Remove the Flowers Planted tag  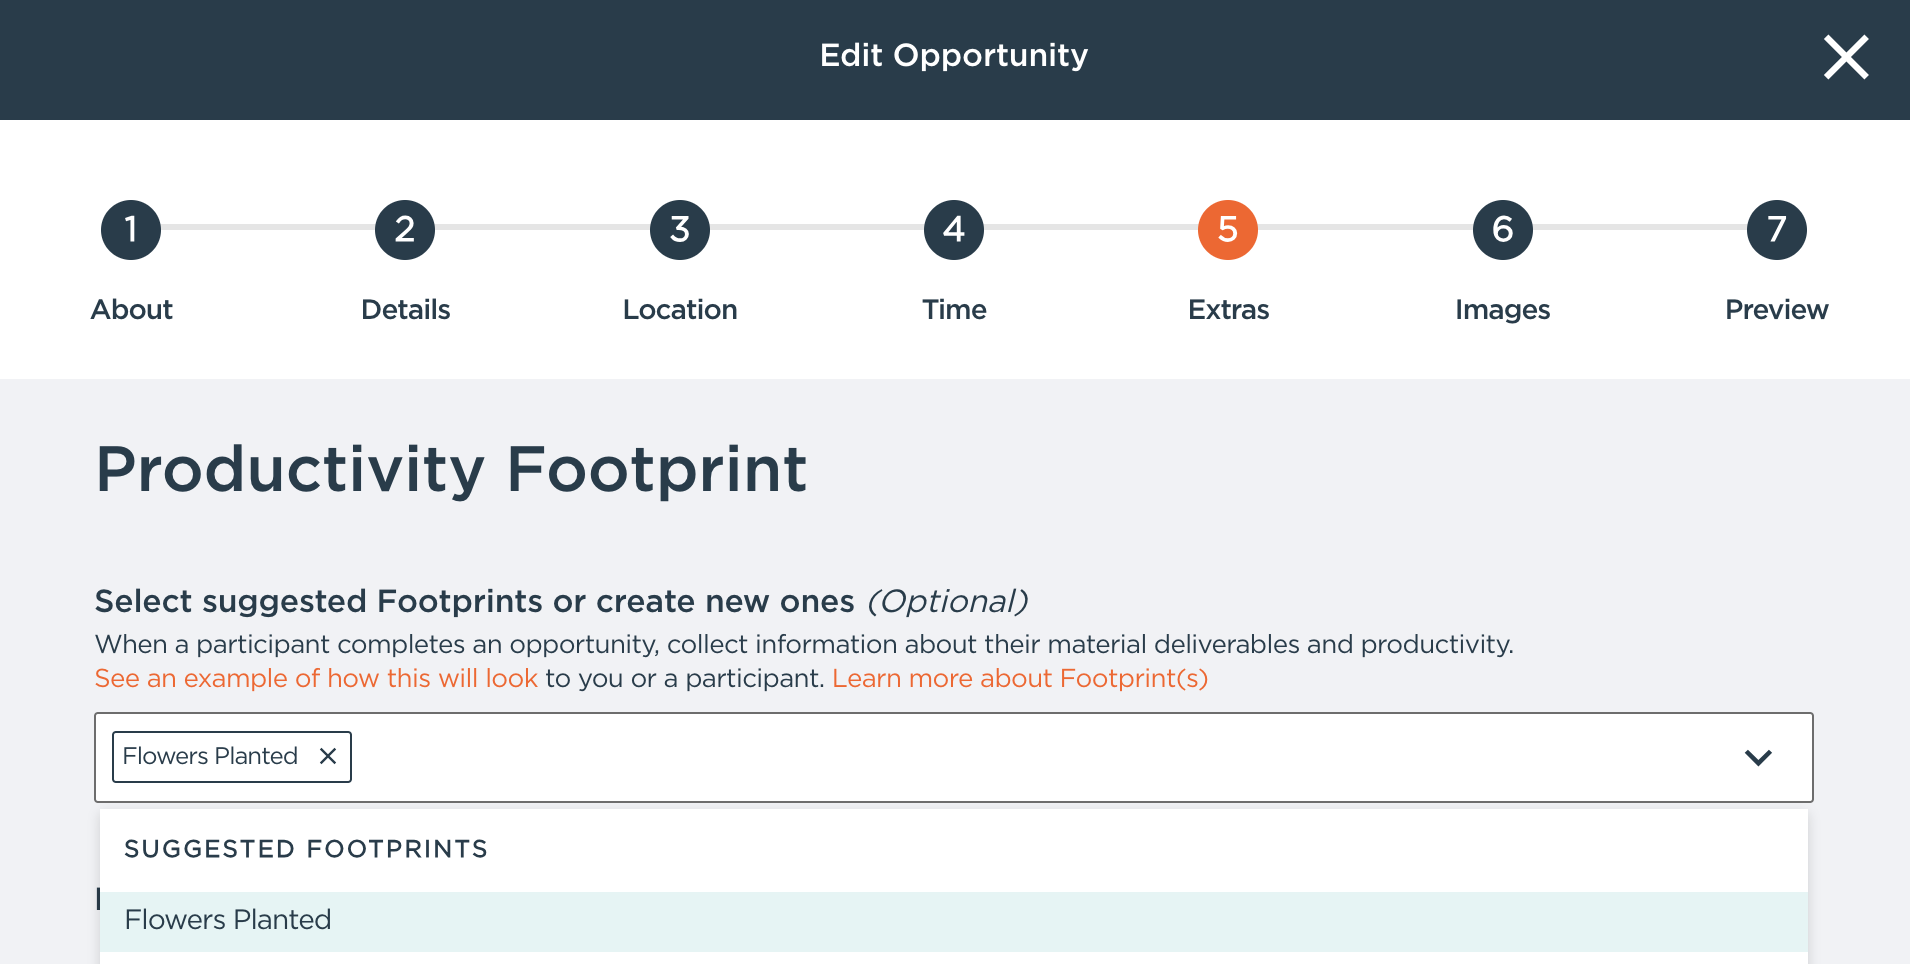pos(327,756)
